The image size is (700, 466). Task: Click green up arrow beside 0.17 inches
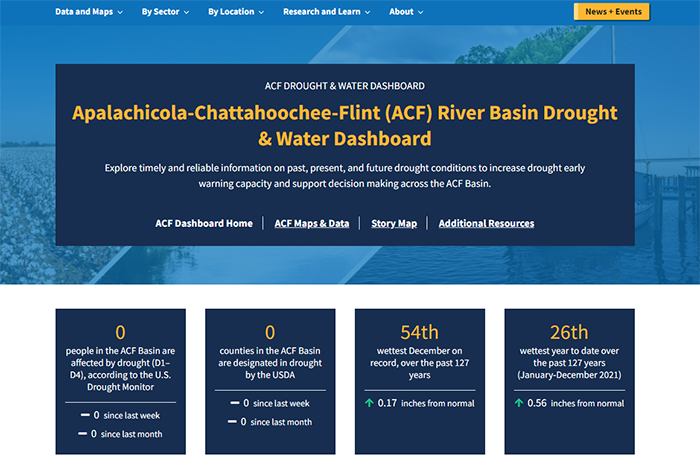tap(369, 403)
